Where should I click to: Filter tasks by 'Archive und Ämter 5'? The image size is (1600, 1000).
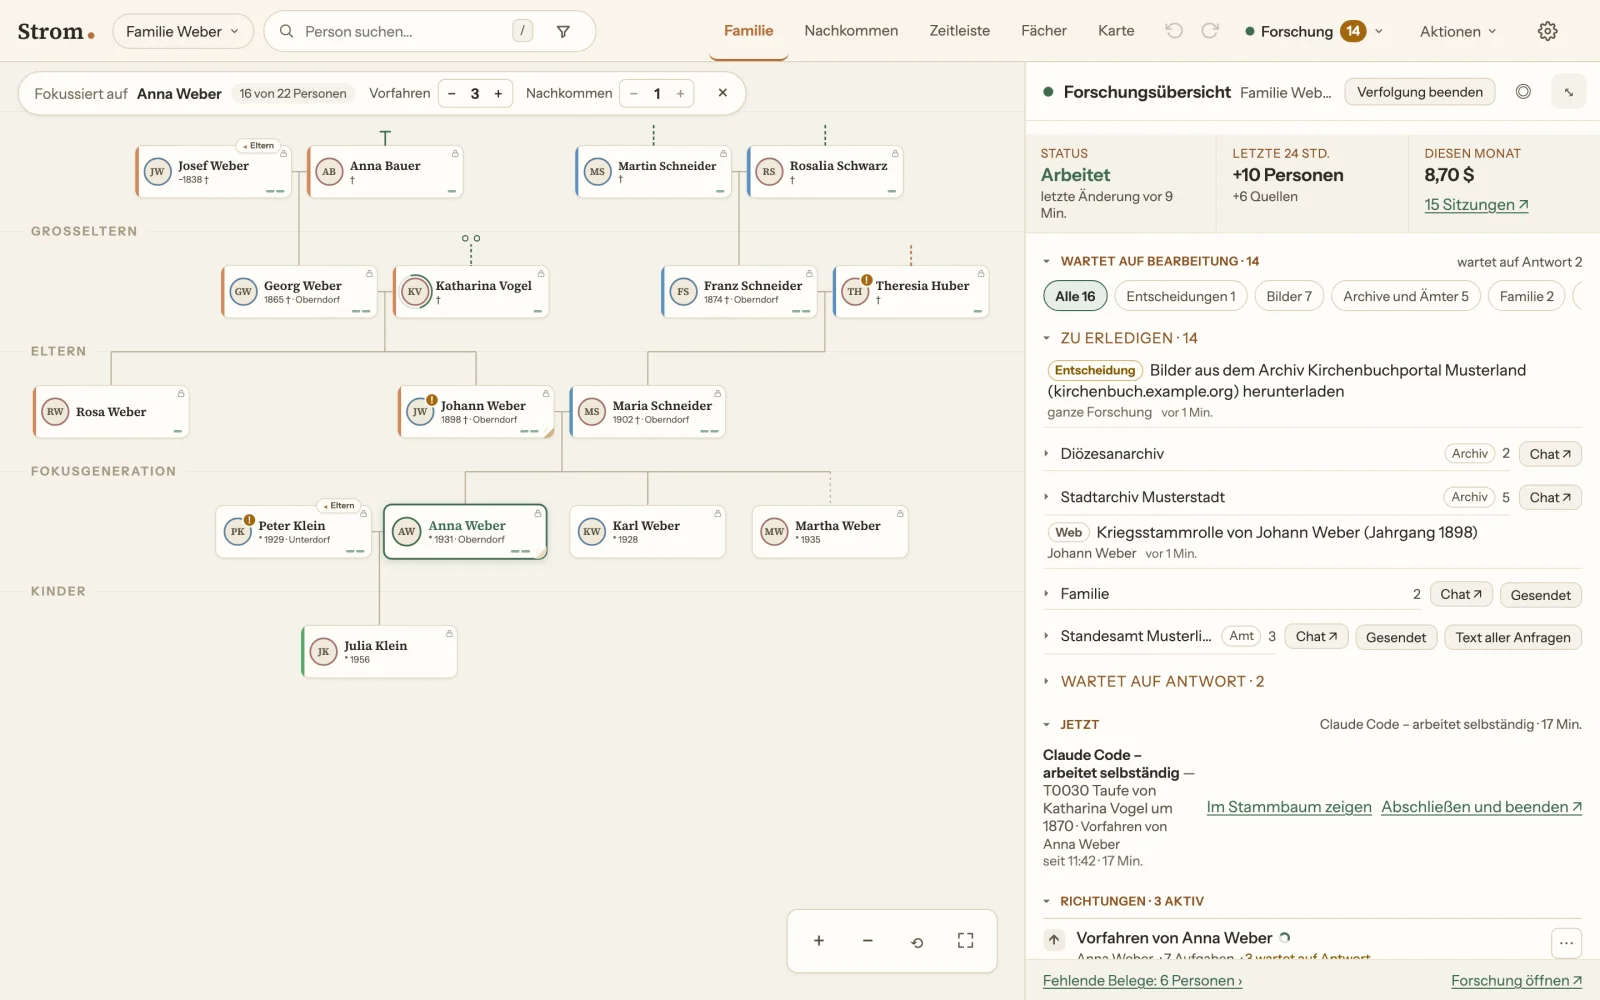pyautogui.click(x=1405, y=296)
